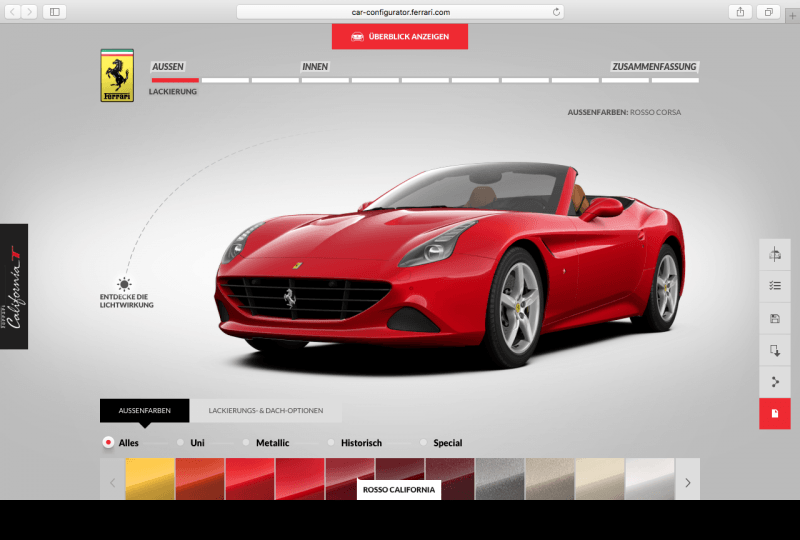Pick the yellow paint swatch
Image resolution: width=800 pixels, height=540 pixels.
coord(150,479)
